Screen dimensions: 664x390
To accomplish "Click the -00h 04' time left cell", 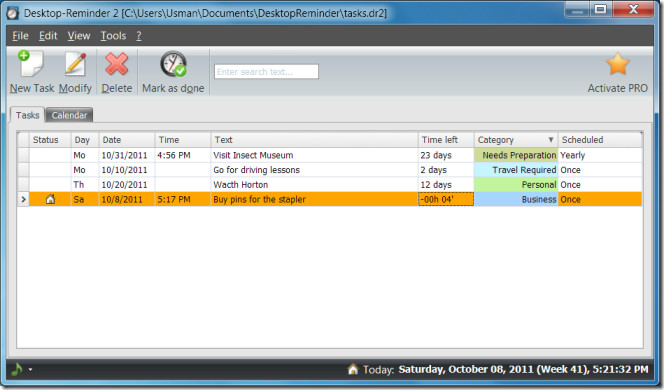I will click(446, 199).
